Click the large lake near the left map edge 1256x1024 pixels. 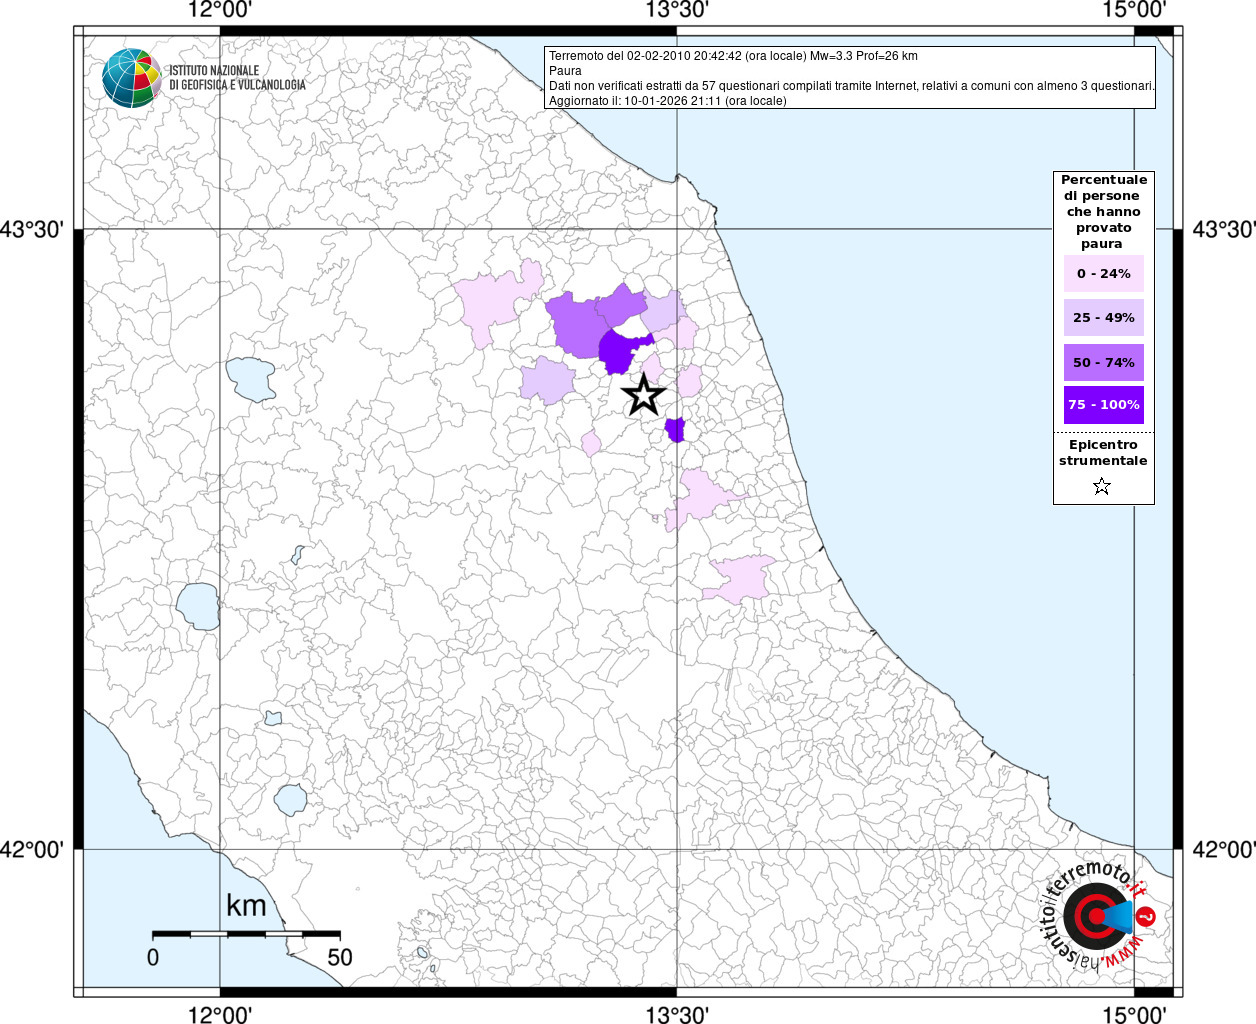(198, 605)
